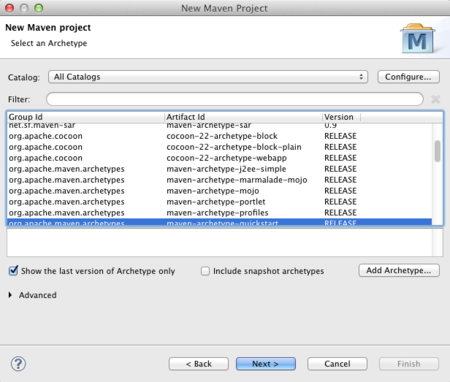Screen dimensions: 450x382
Task: Select maven-archetype-profiles row
Action: tap(219, 213)
